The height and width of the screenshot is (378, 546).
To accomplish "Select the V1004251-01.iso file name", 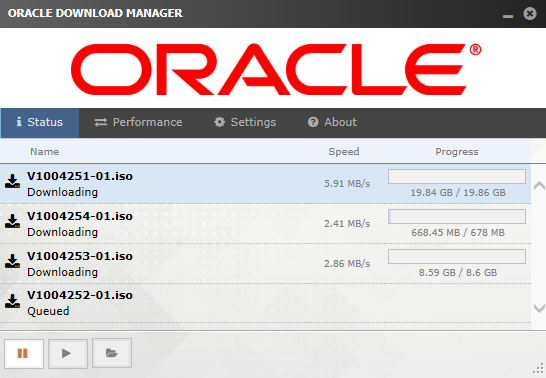I will tap(80, 176).
